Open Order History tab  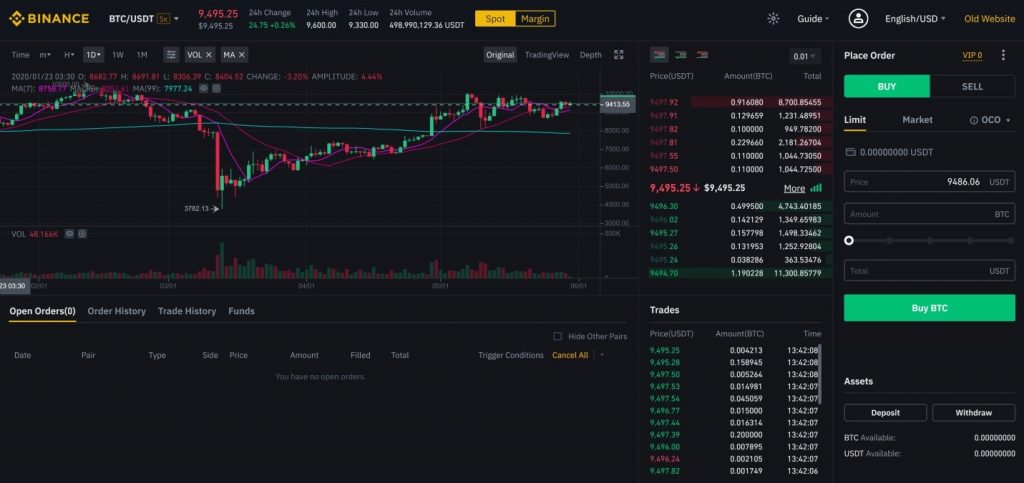click(x=116, y=311)
